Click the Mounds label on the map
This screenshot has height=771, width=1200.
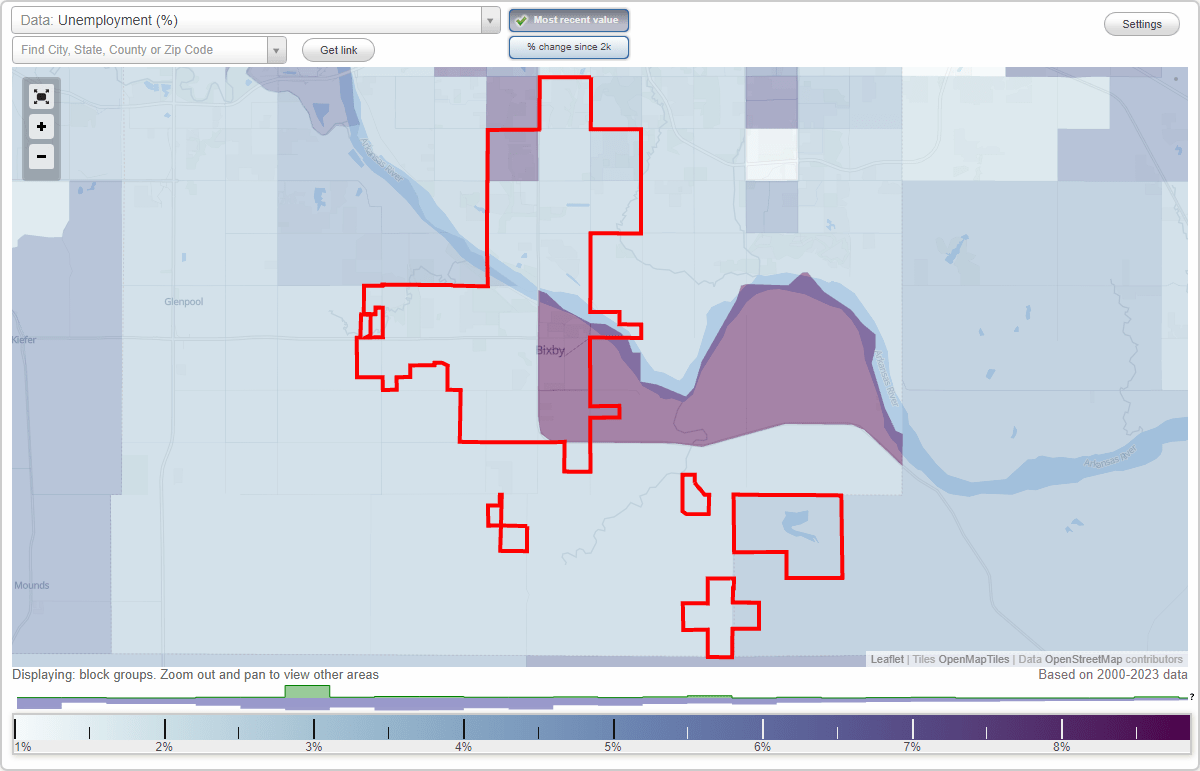coord(32,585)
